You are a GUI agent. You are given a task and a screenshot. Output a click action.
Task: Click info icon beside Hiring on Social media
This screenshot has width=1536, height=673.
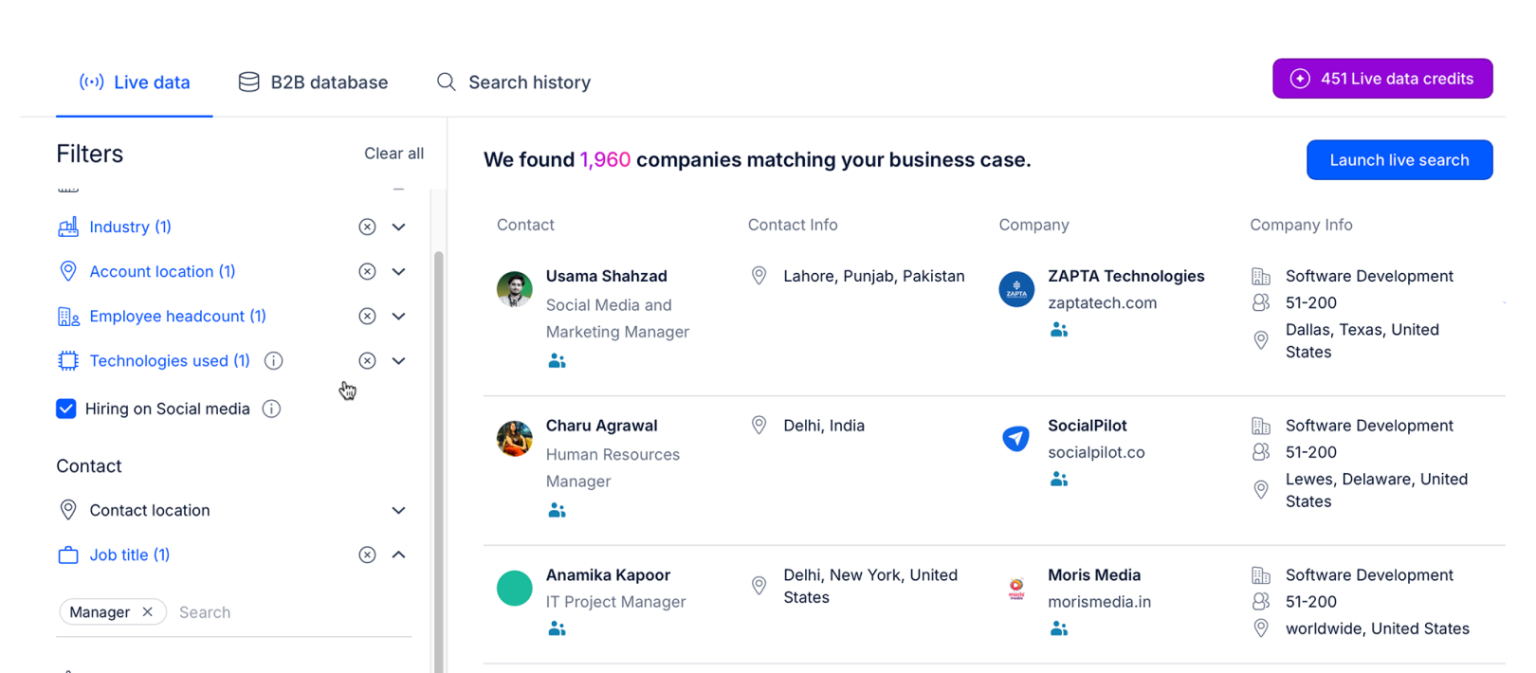[x=271, y=408]
